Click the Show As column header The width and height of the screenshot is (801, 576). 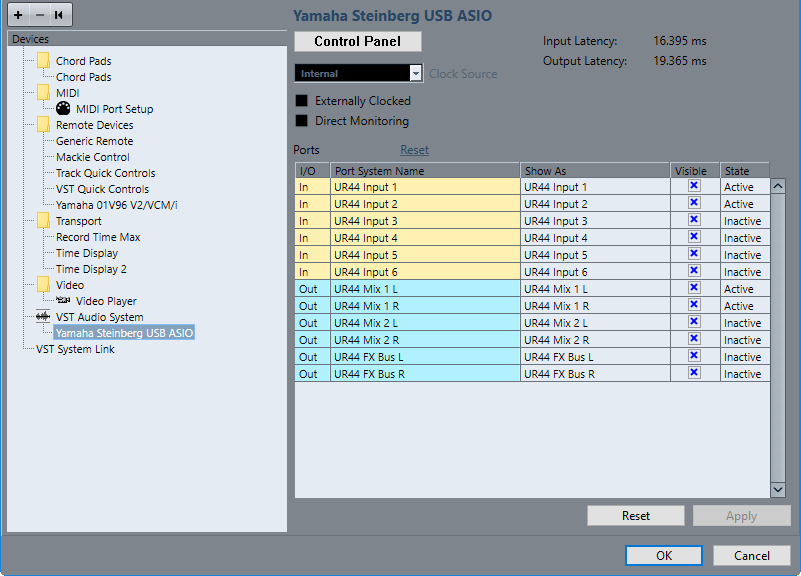(x=595, y=171)
